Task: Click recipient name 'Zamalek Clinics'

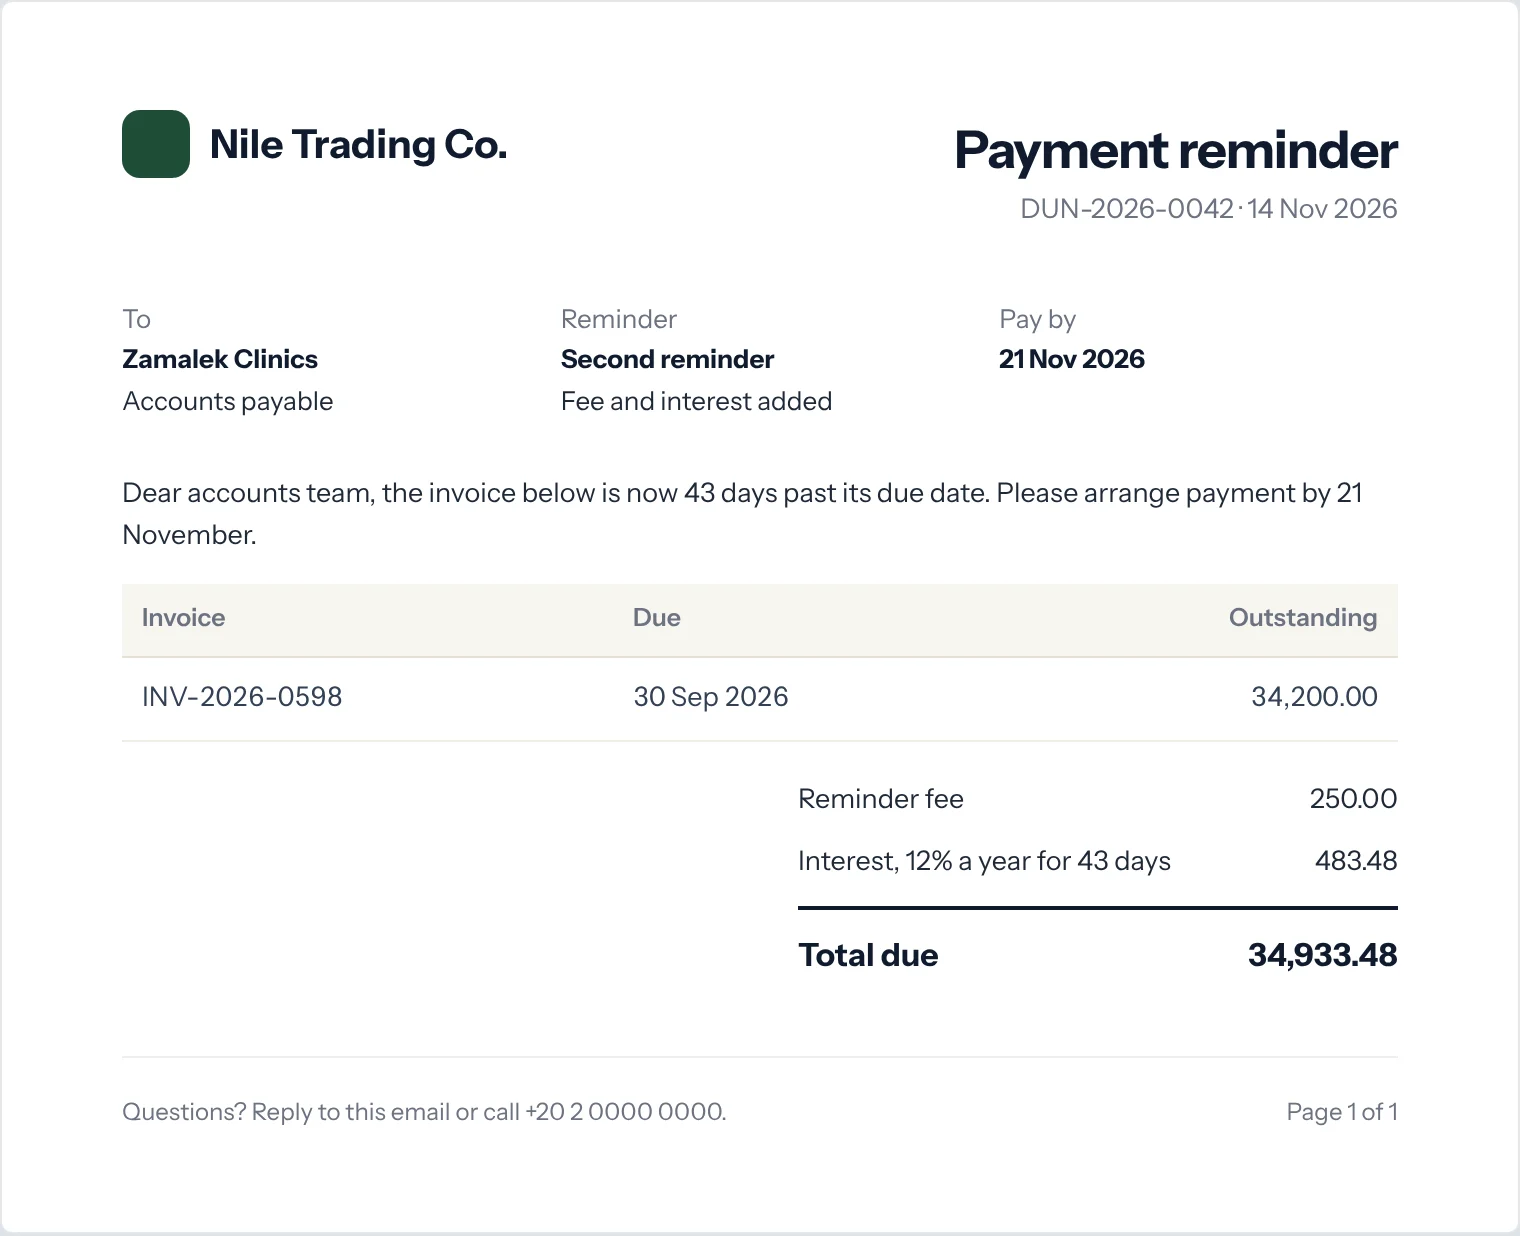Action: click(220, 359)
